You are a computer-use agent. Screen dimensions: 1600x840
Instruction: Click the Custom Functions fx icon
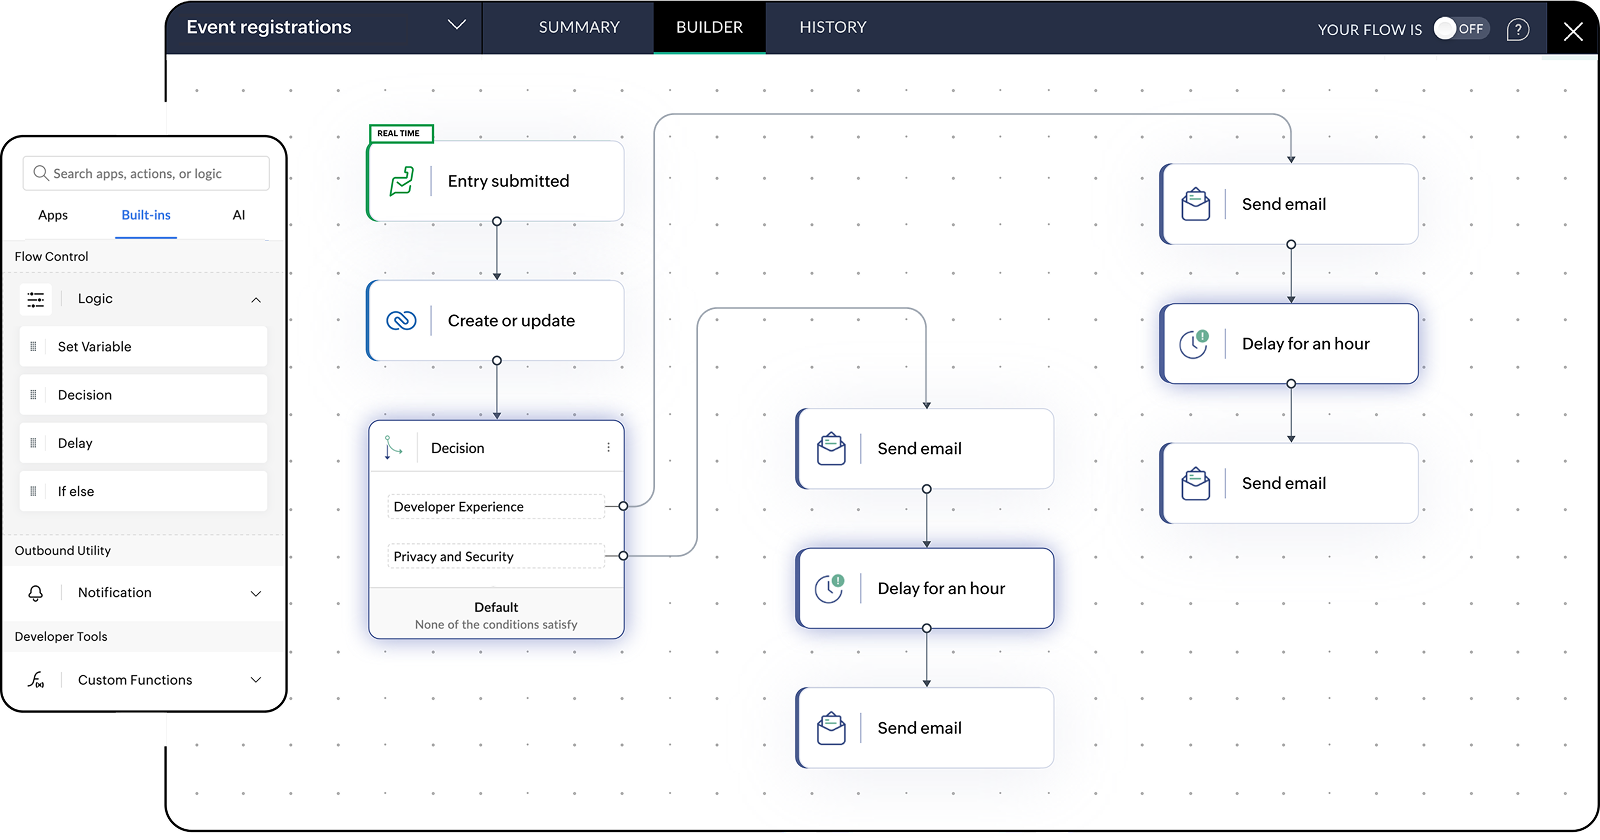36,680
